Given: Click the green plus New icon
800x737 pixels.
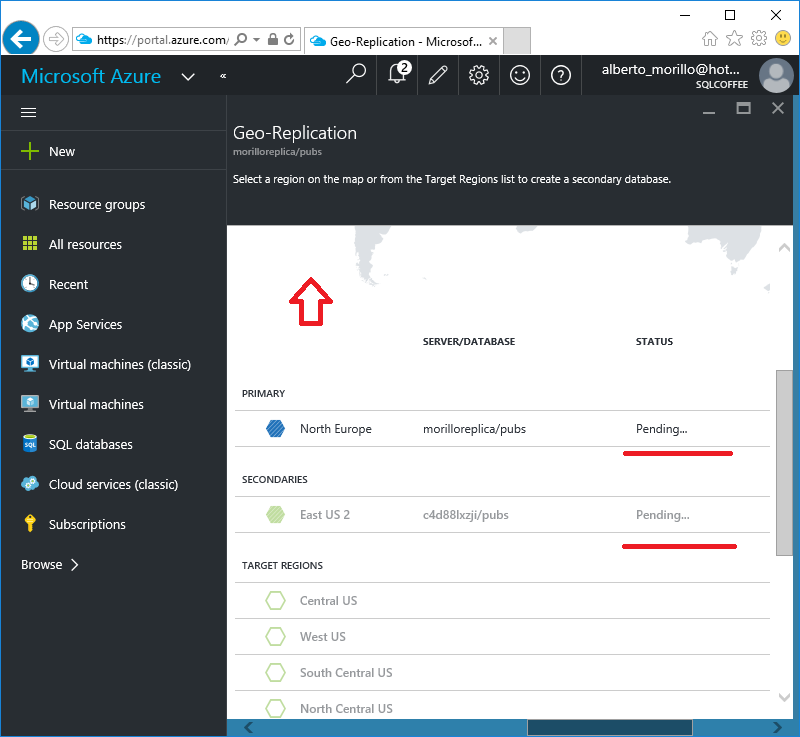Looking at the screenshot, I should (30, 151).
